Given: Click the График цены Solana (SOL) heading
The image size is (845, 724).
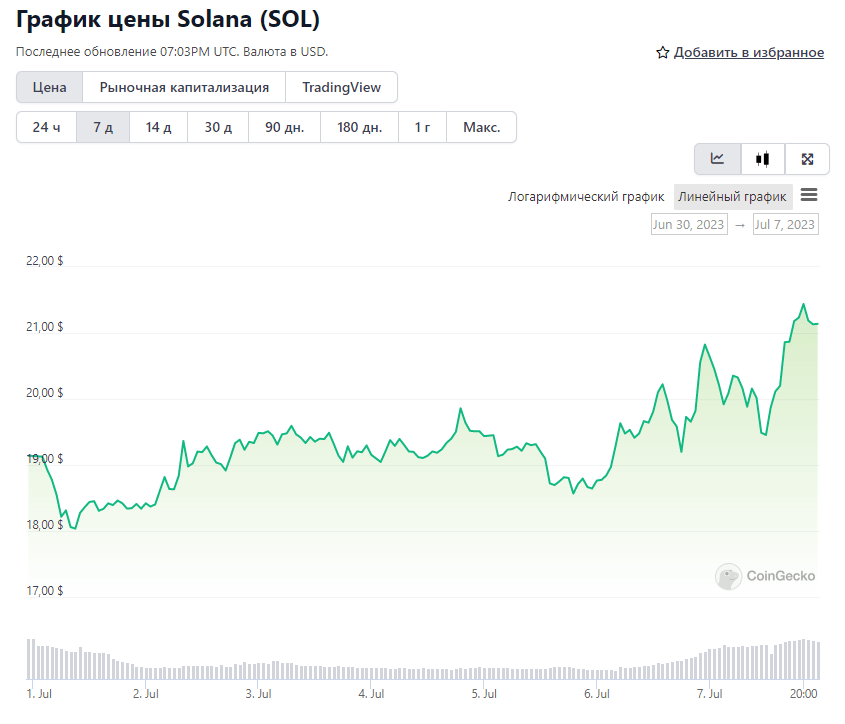Looking at the screenshot, I should point(168,19).
